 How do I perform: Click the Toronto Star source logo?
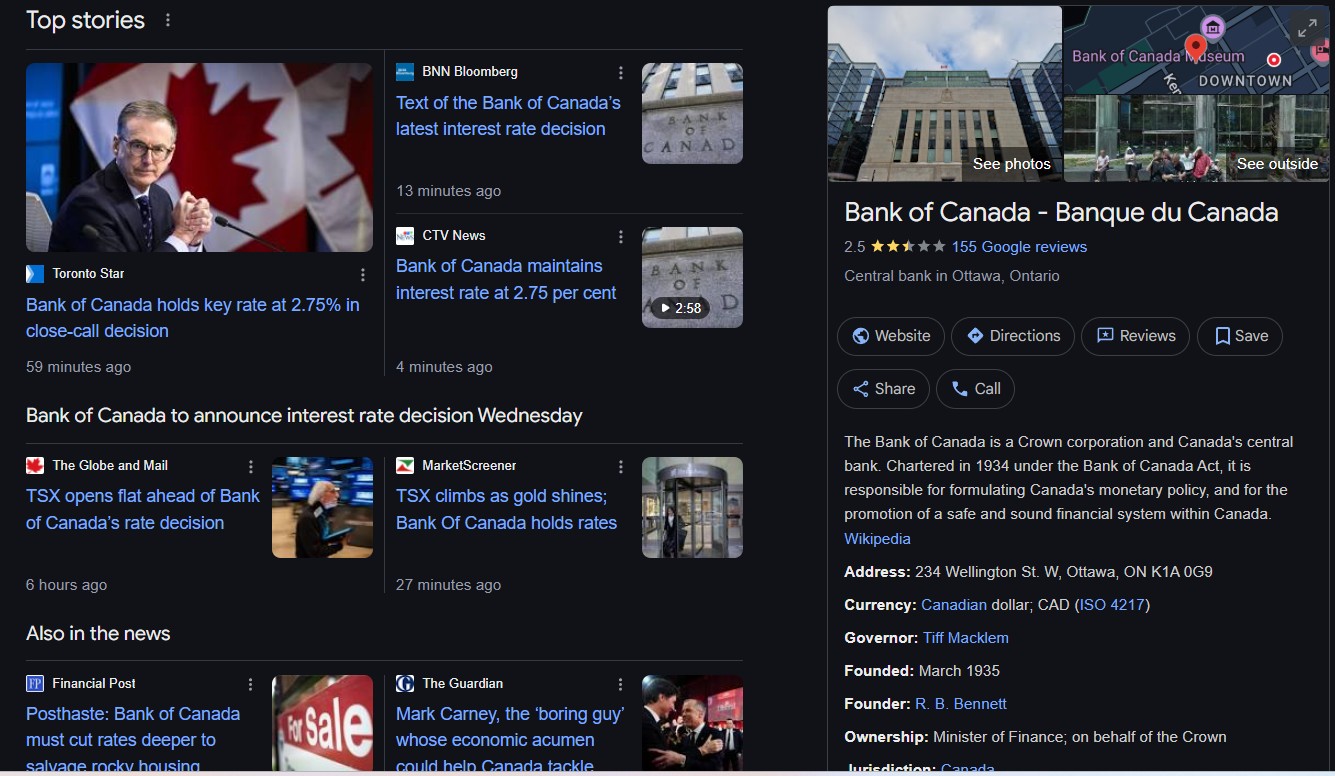coord(35,274)
